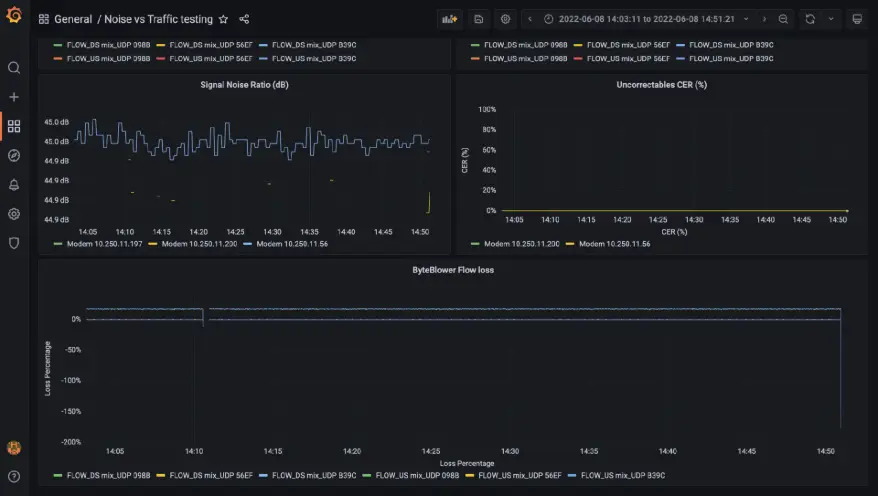The width and height of the screenshot is (878, 496).
Task: Open the Dashboards four-squares sidebar icon
Action: [x=14, y=126]
